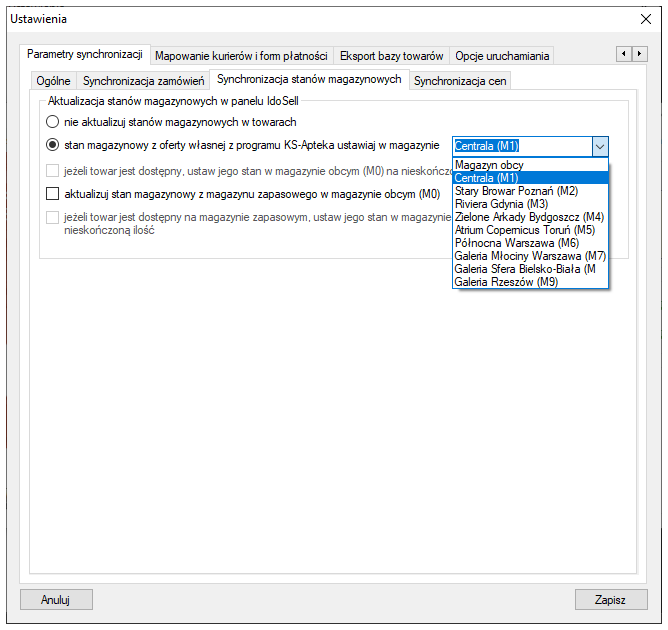Choose 'Magazyn obcy' from the list
668x630 pixels.
[x=489, y=165]
